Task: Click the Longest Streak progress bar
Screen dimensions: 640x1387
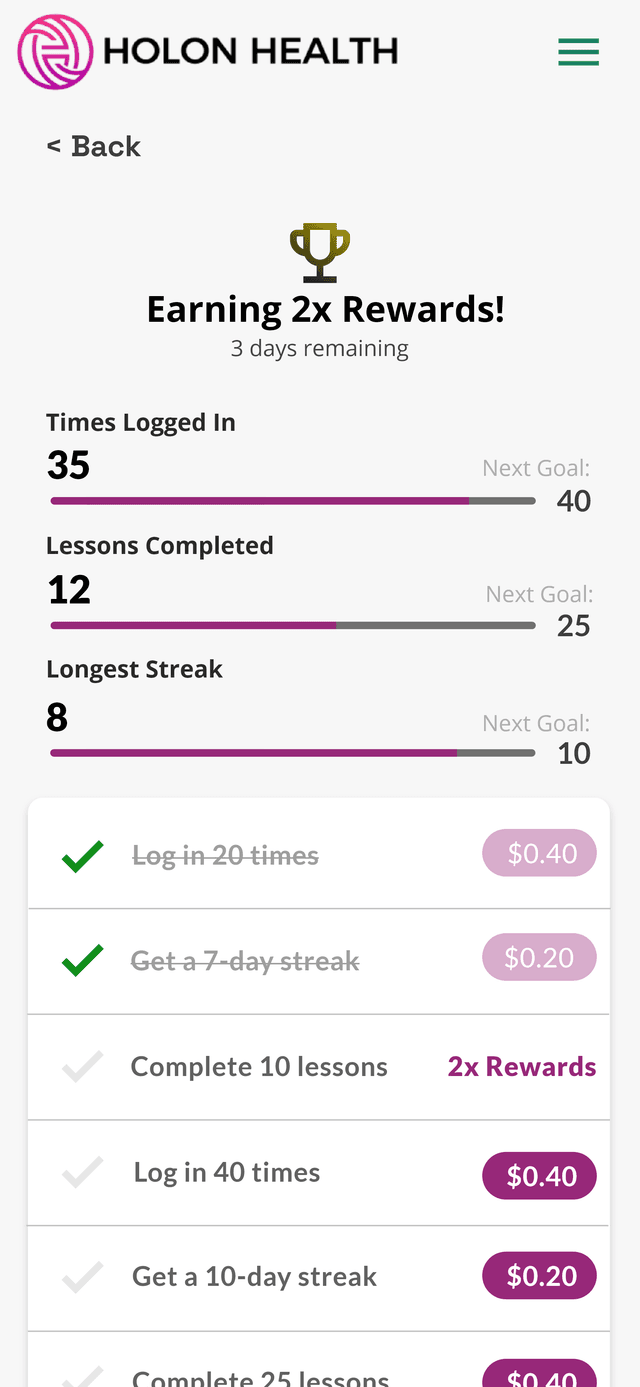Action: (293, 753)
